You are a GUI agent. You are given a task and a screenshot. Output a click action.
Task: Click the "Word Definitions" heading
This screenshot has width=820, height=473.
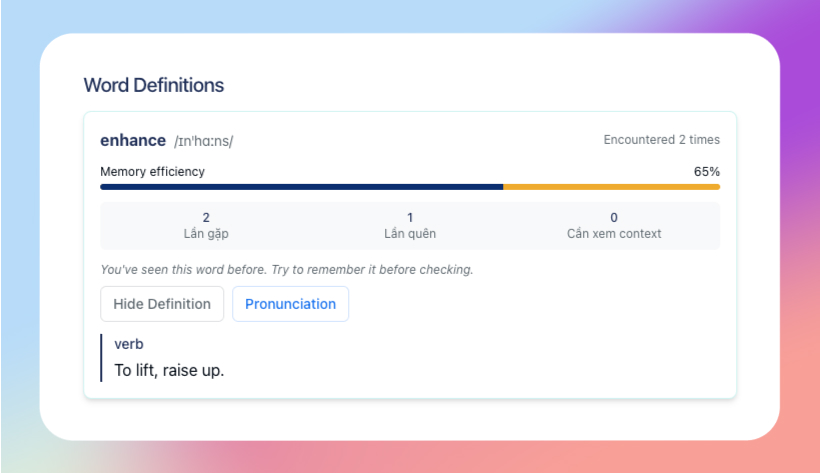click(153, 85)
